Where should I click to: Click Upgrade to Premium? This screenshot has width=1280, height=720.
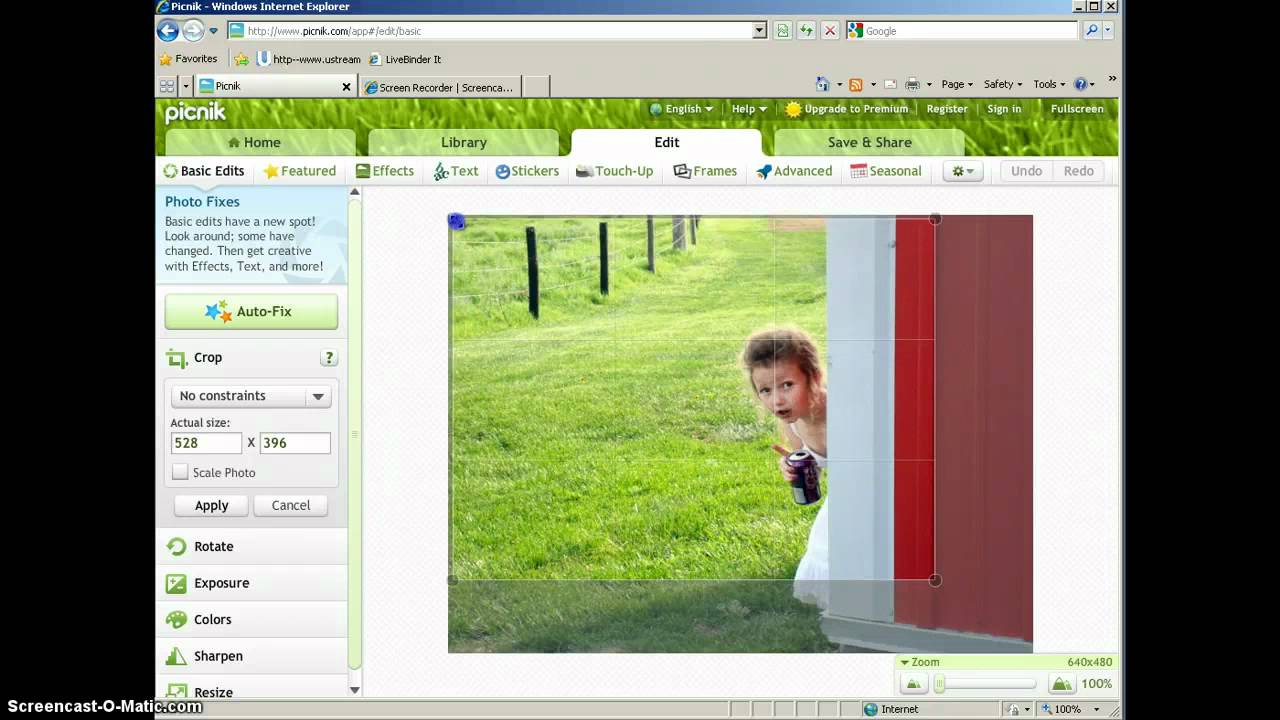click(847, 109)
